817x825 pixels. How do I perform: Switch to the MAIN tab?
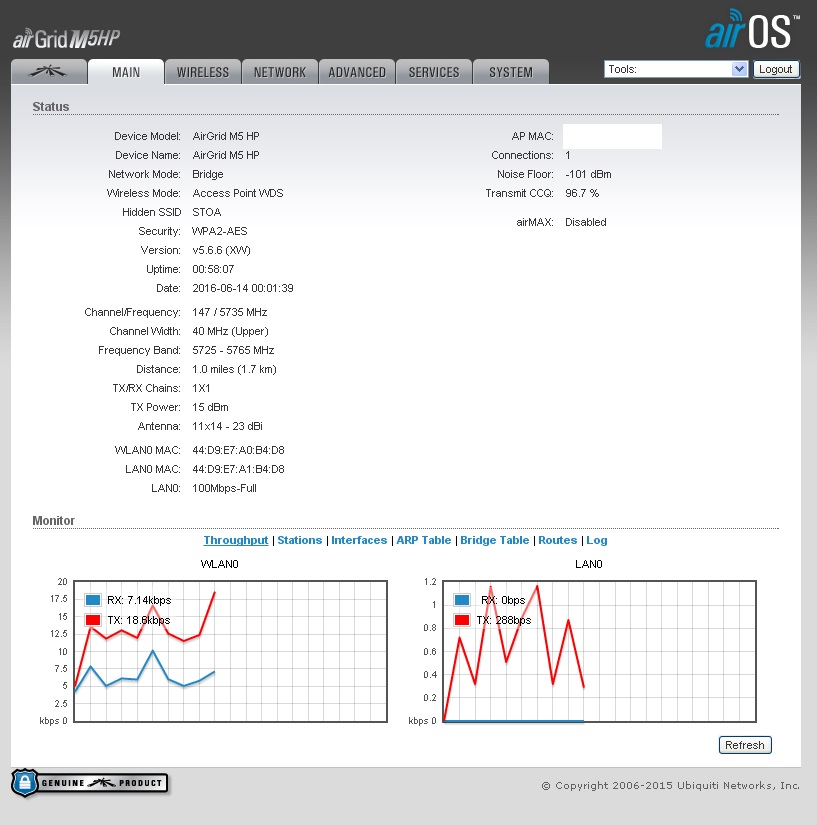coord(126,72)
